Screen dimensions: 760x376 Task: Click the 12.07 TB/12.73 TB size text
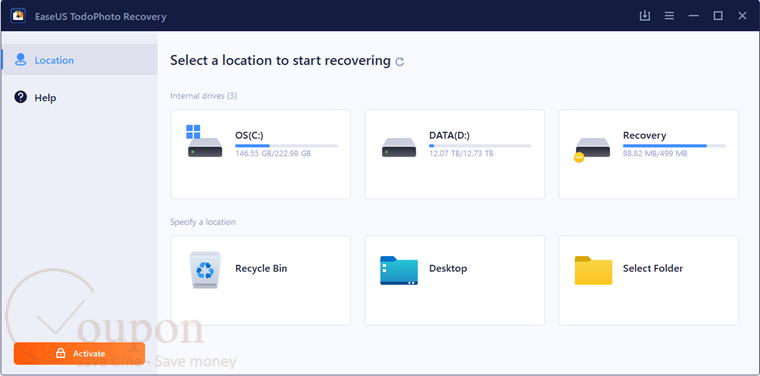pyautogui.click(x=461, y=154)
